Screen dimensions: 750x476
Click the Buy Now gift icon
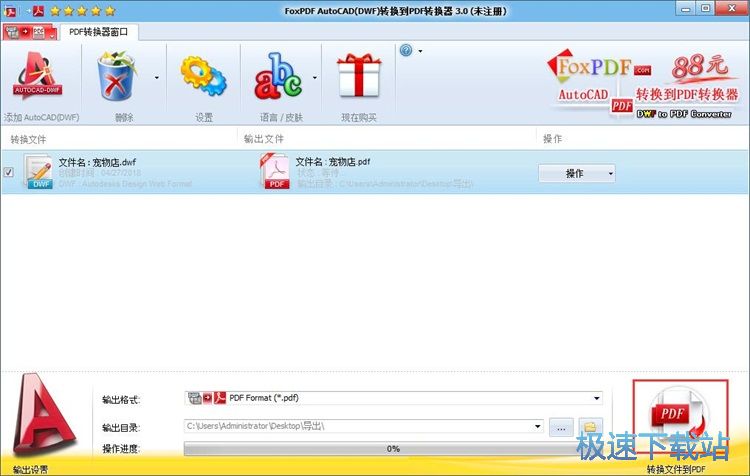359,76
